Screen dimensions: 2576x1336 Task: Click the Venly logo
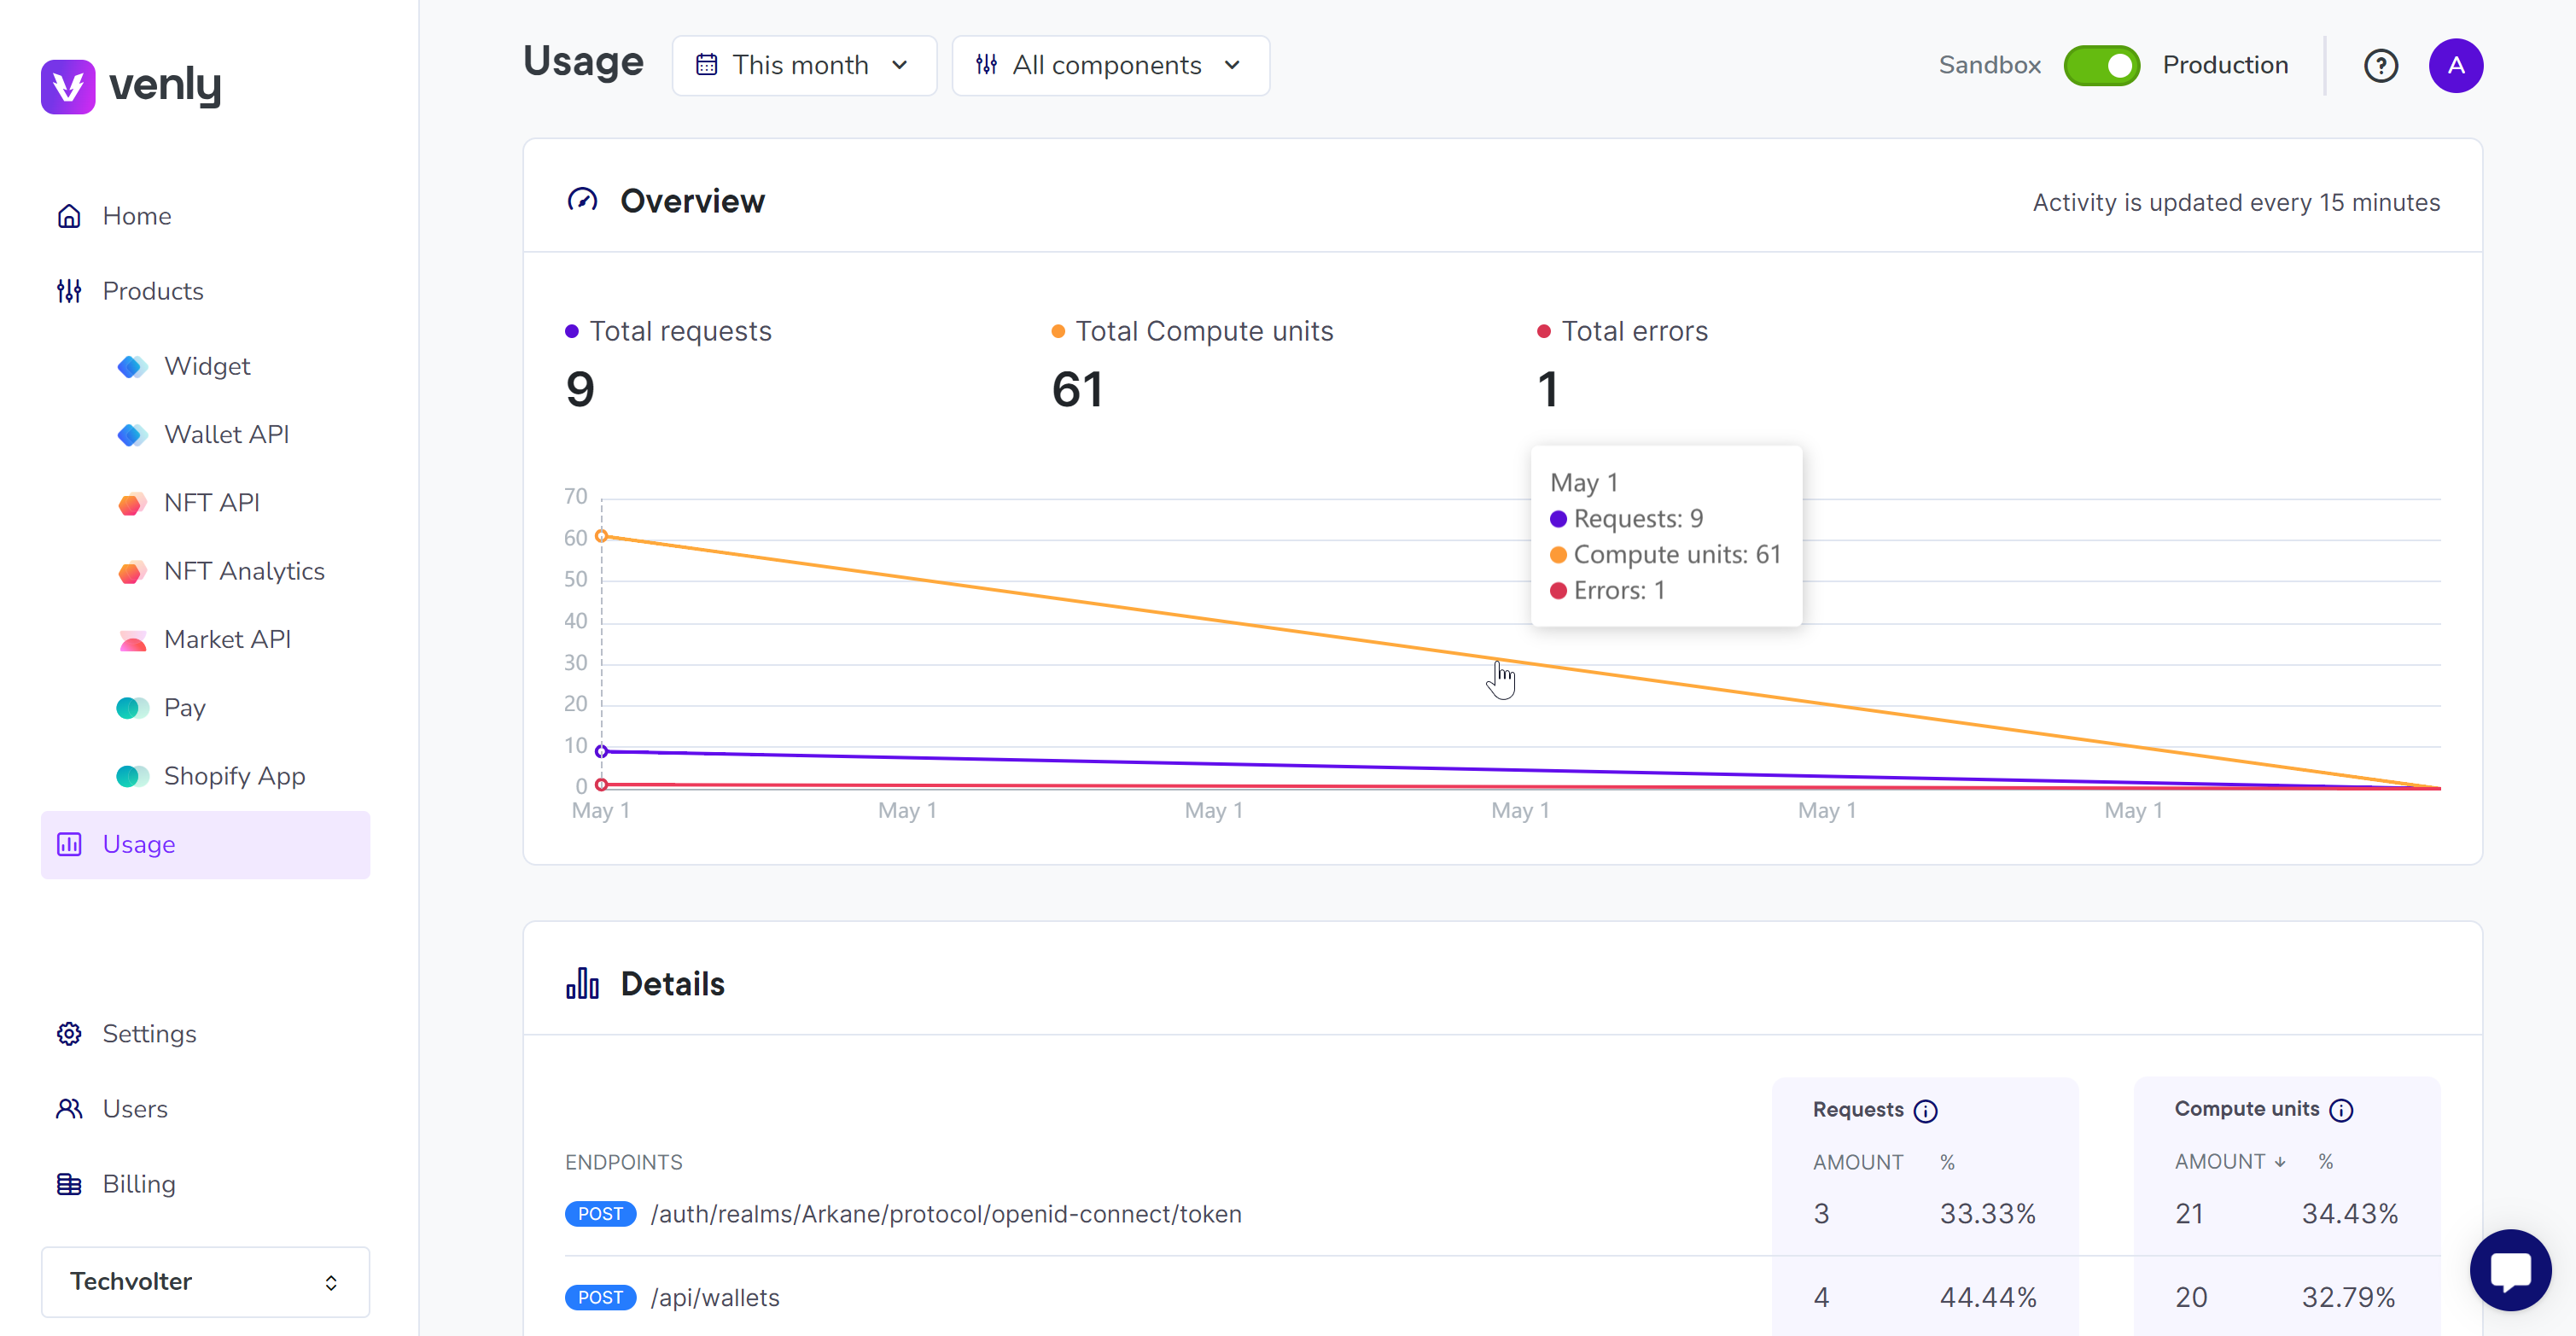[x=131, y=86]
